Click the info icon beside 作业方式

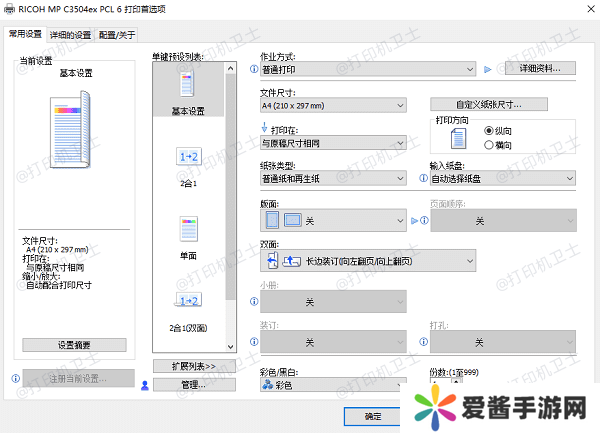tap(253, 69)
